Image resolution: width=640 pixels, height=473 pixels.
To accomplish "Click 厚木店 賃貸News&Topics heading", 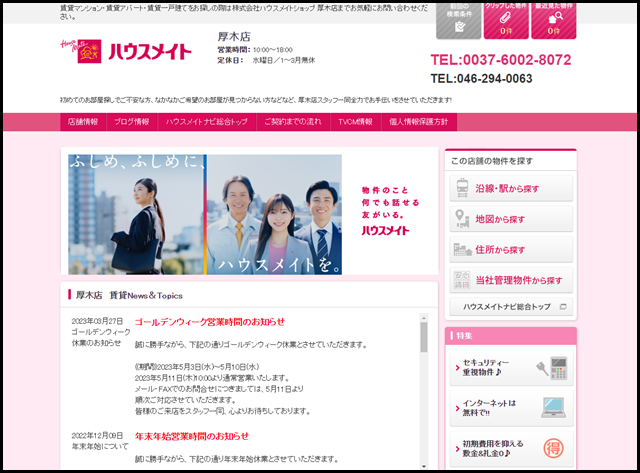I will coord(129,295).
